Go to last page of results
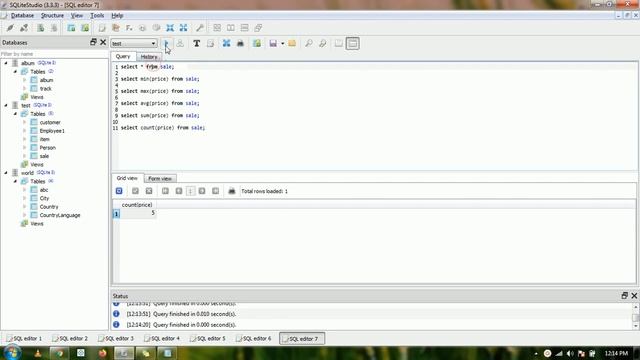This screenshot has width=640, height=360. 216,191
